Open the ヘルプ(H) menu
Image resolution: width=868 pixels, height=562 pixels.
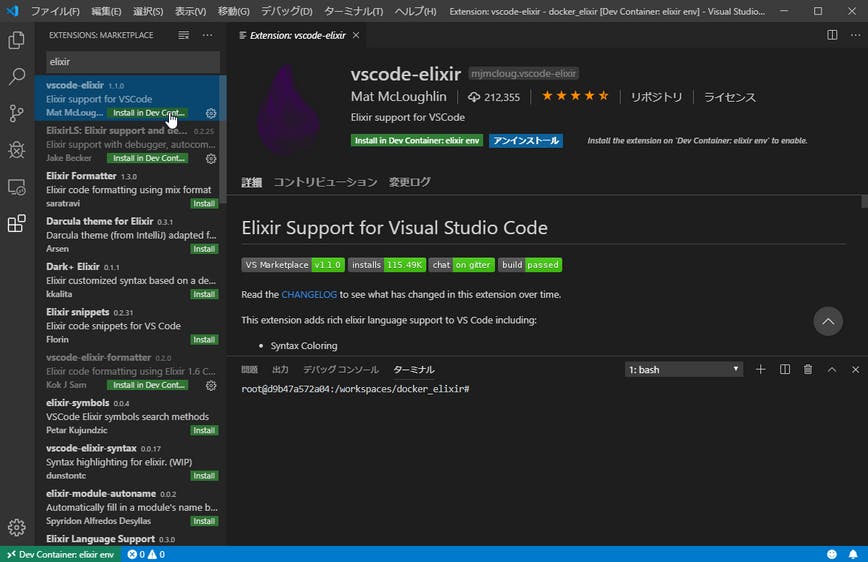tap(415, 11)
